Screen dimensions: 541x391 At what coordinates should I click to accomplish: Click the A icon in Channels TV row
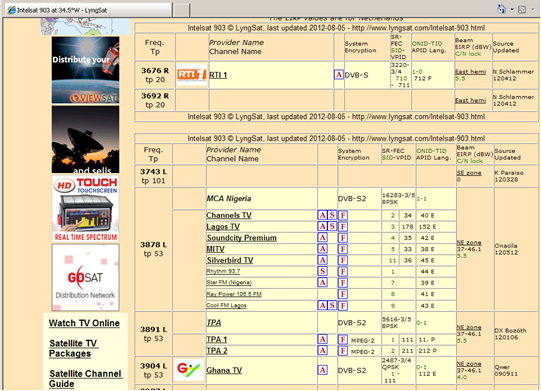tap(322, 215)
